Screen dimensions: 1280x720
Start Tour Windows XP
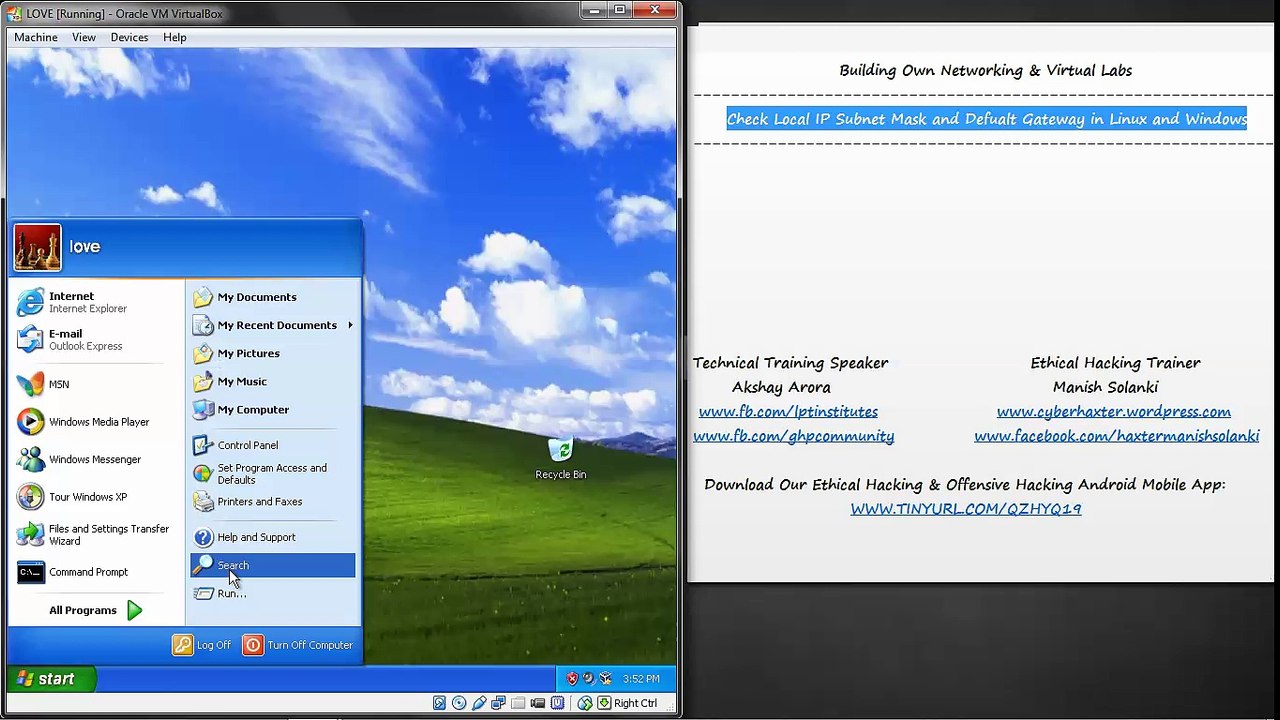[x=96, y=497]
